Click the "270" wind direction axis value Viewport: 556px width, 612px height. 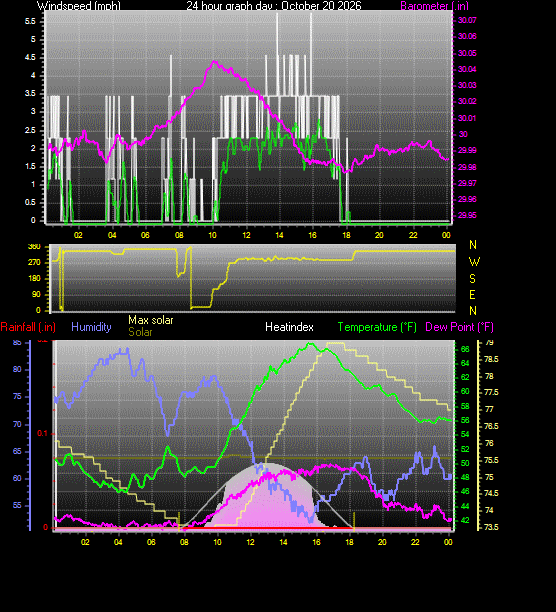click(34, 262)
